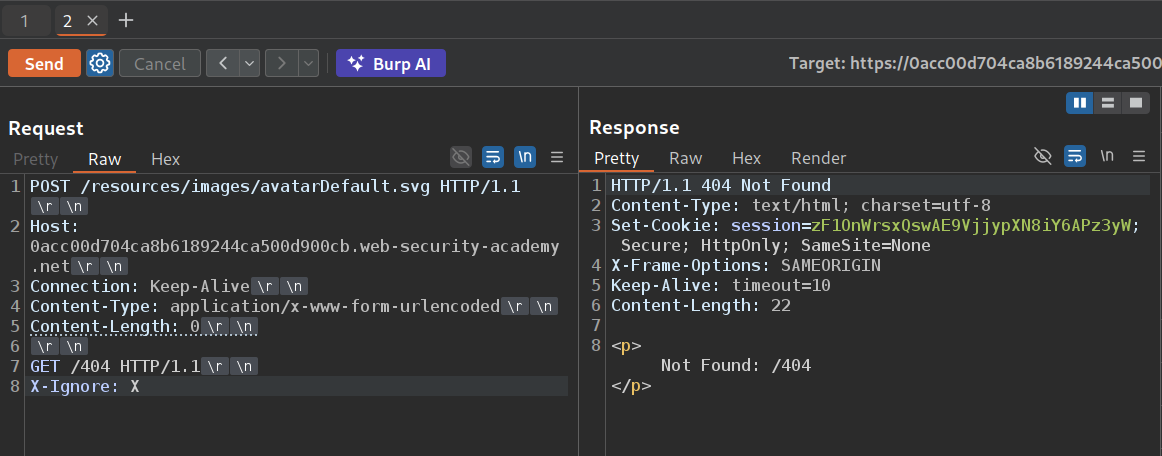Switch to the Request Hex tab
1162x456 pixels.
165,159
